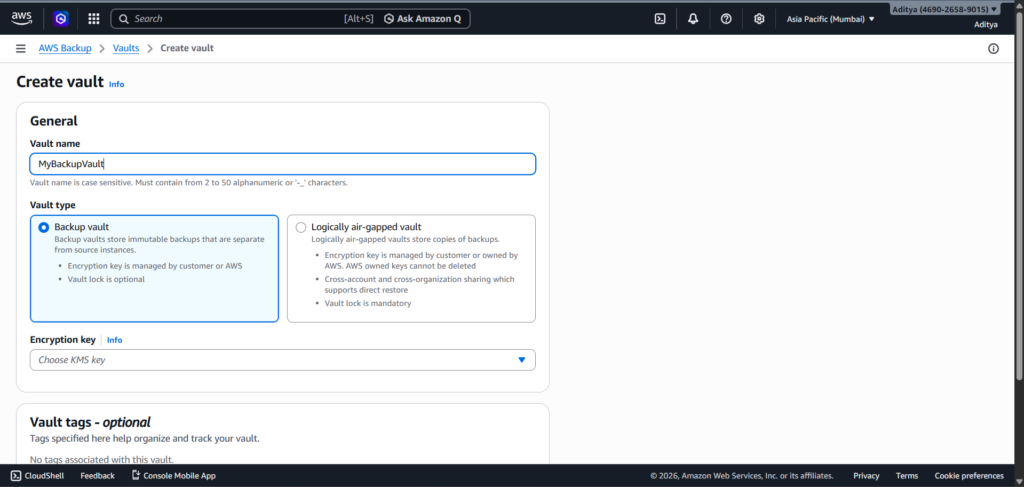
Task: Navigate to Vaults breadcrumb link
Action: [126, 48]
